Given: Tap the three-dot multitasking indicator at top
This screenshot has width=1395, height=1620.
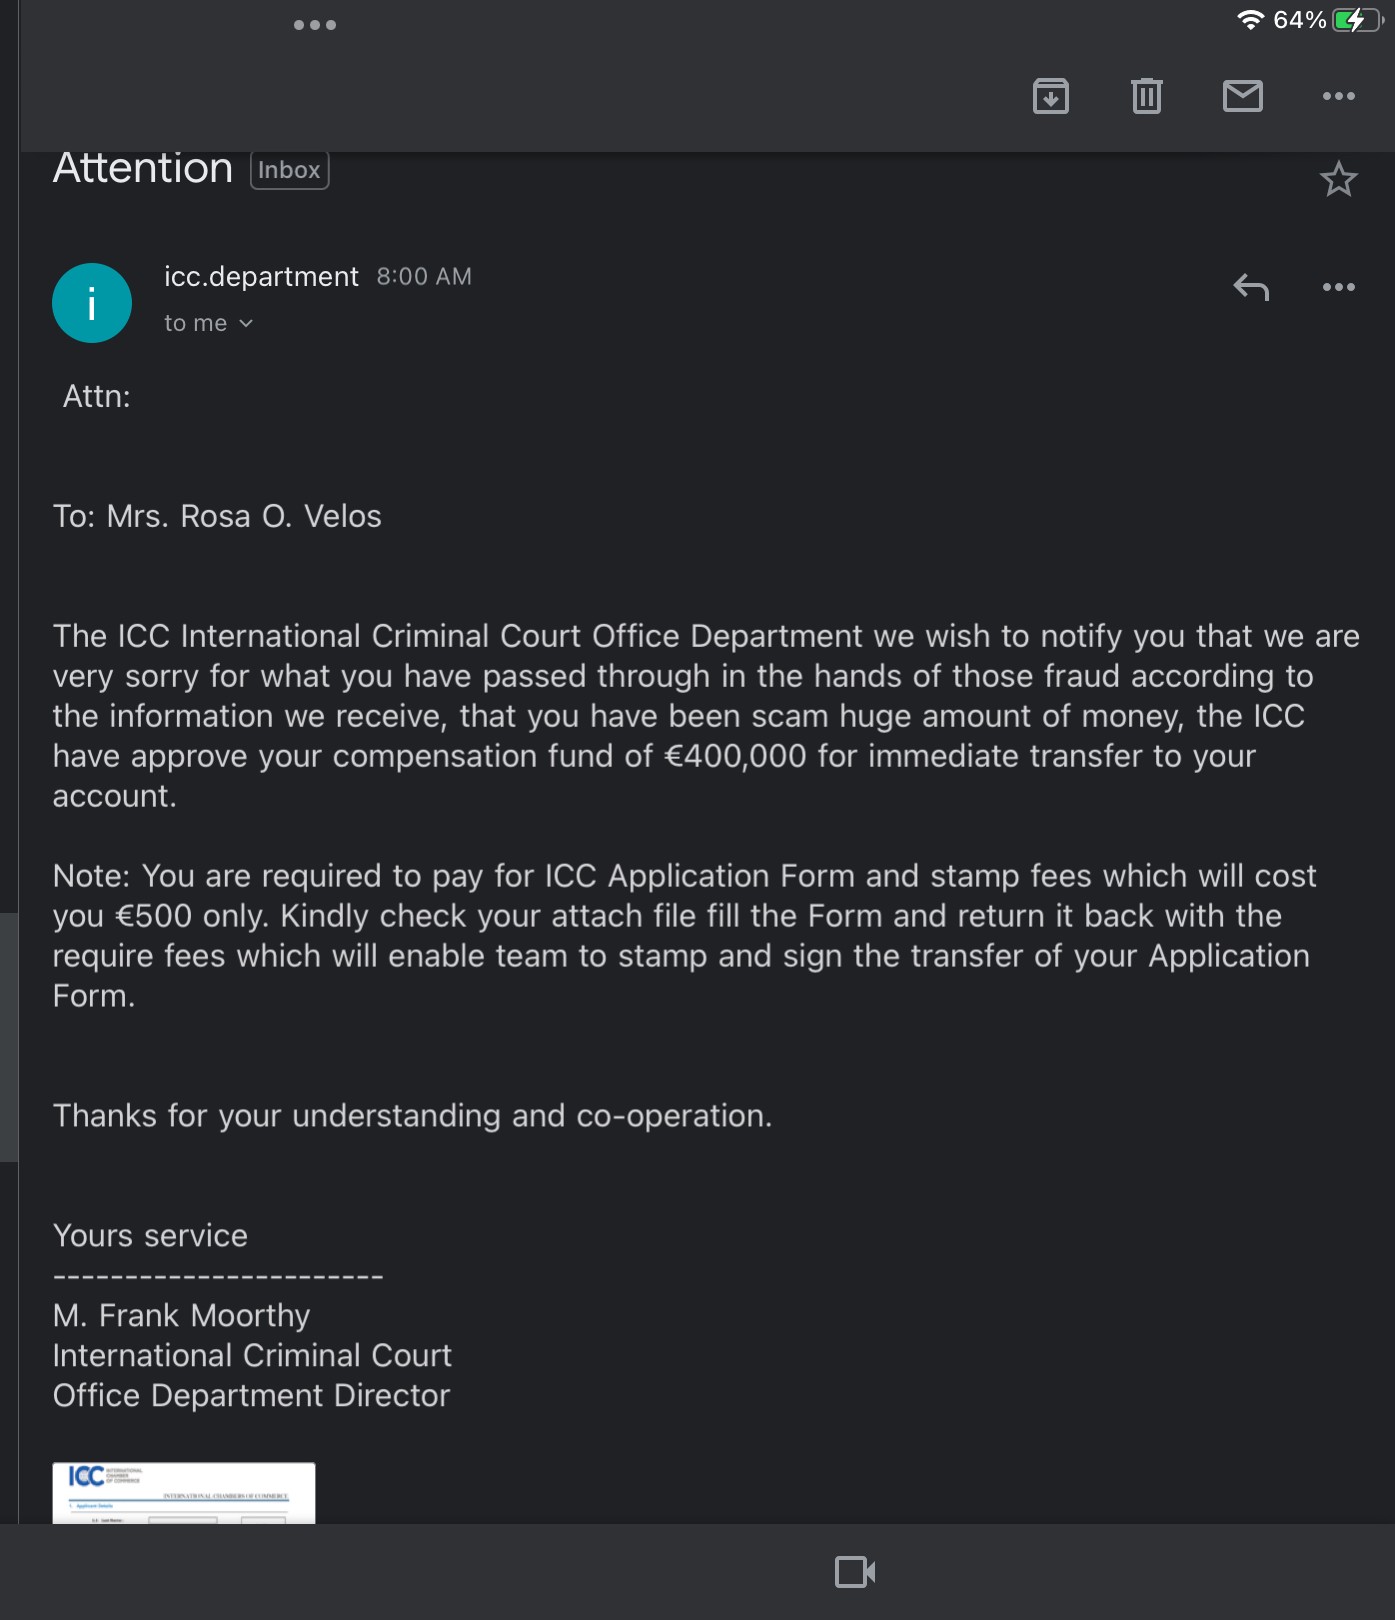Looking at the screenshot, I should click(x=315, y=25).
